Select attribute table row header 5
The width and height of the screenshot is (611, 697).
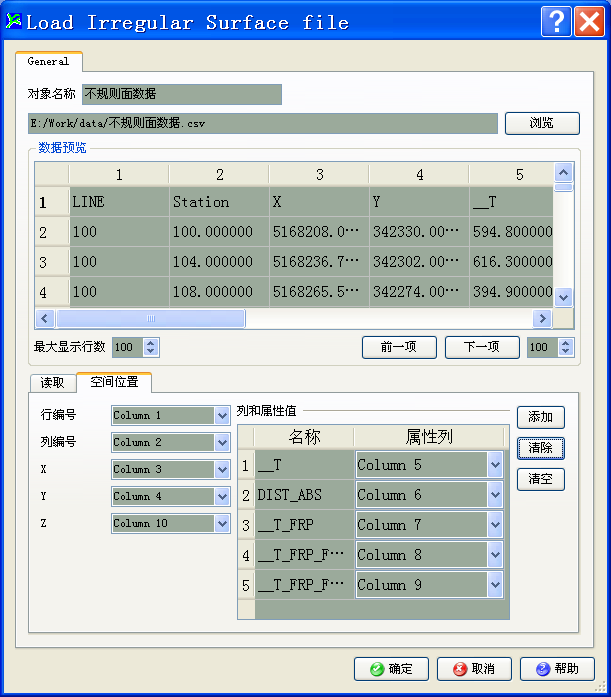pos(246,585)
